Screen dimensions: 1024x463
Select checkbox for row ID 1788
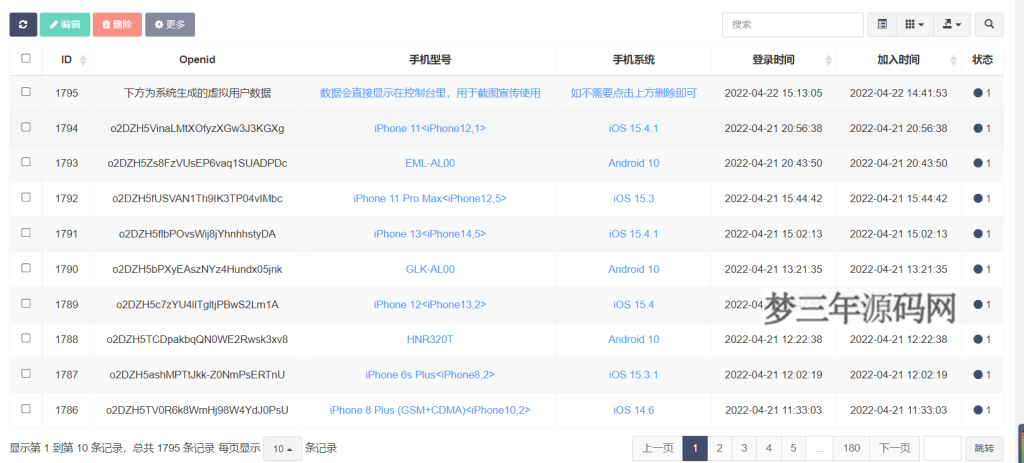(26, 338)
